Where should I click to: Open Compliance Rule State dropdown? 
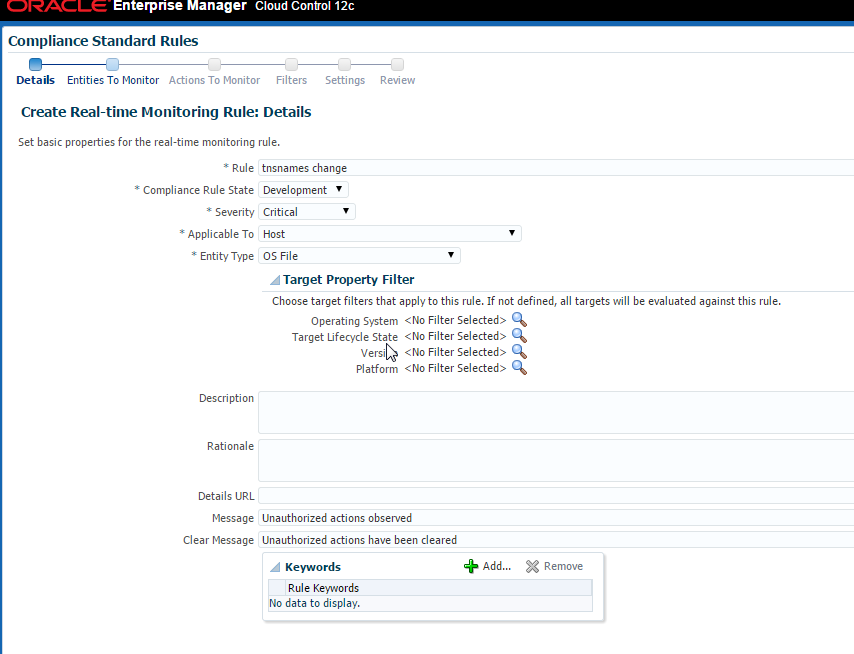303,190
